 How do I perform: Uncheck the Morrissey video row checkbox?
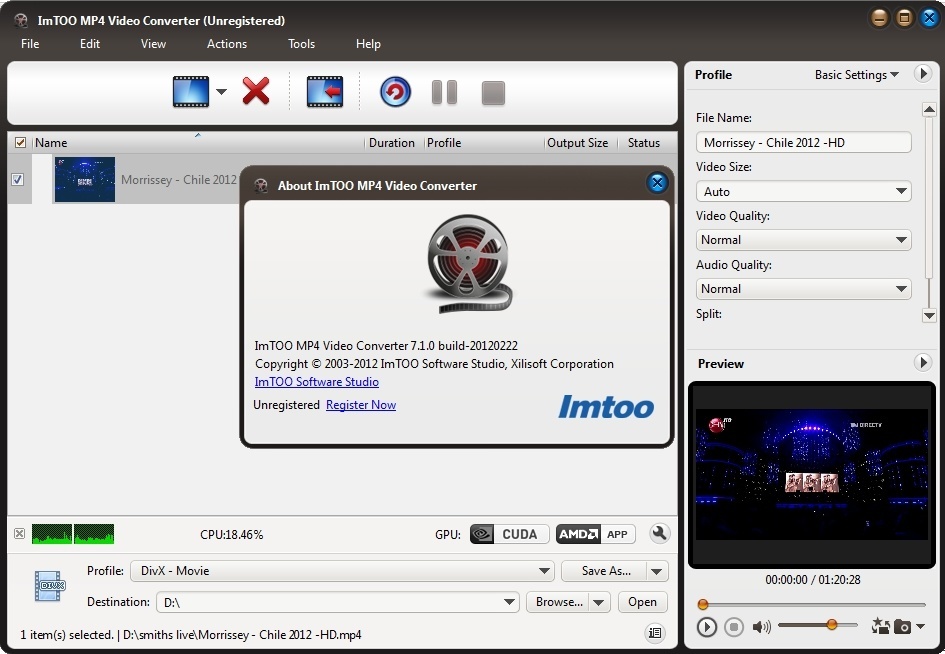click(x=17, y=180)
